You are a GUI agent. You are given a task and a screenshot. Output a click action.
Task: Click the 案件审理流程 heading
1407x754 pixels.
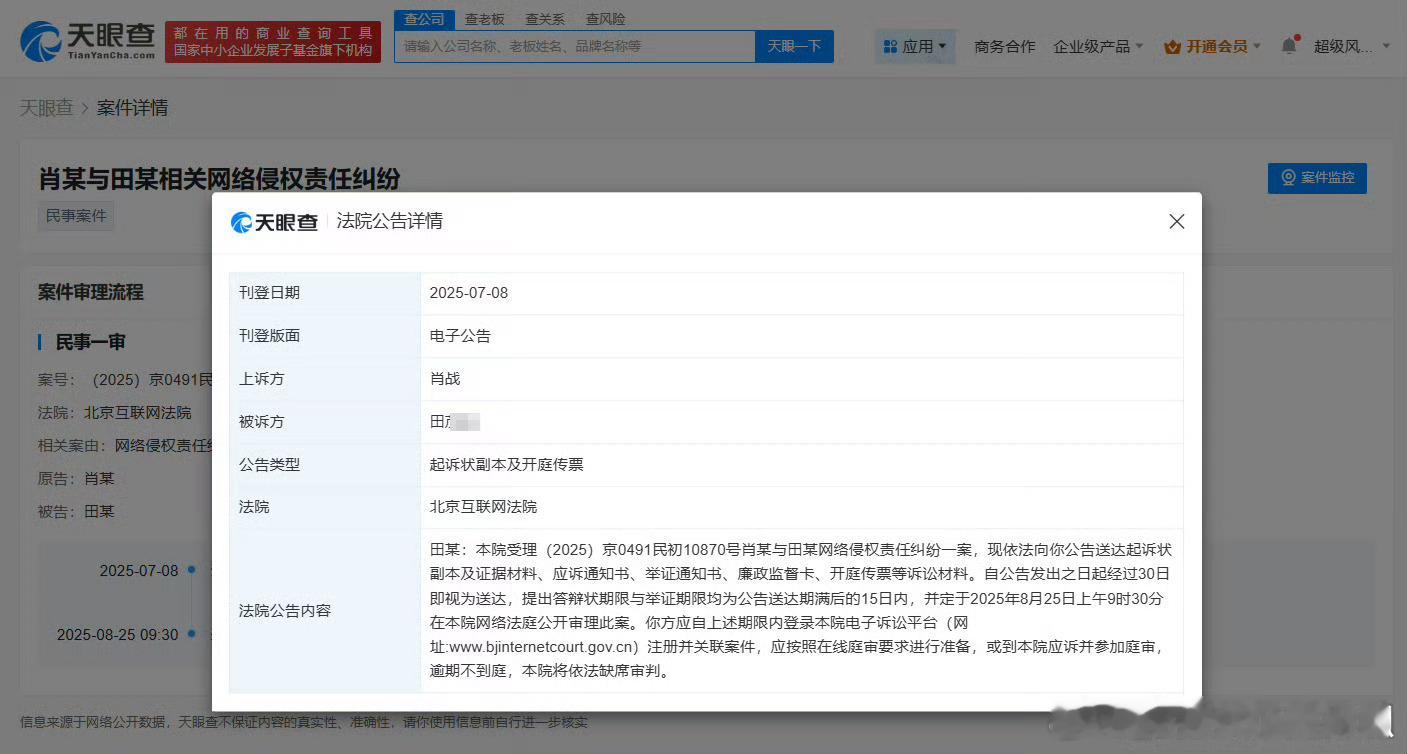[x=91, y=292]
